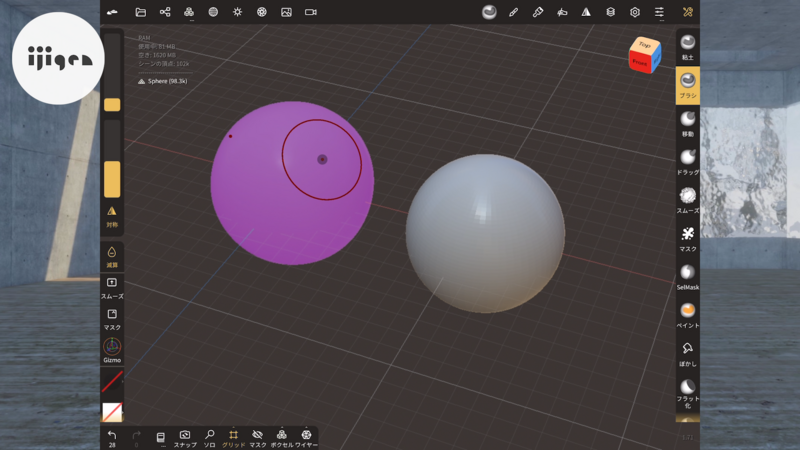Select the ブラシ (Brush) tool
This screenshot has height=450, width=800.
(688, 85)
